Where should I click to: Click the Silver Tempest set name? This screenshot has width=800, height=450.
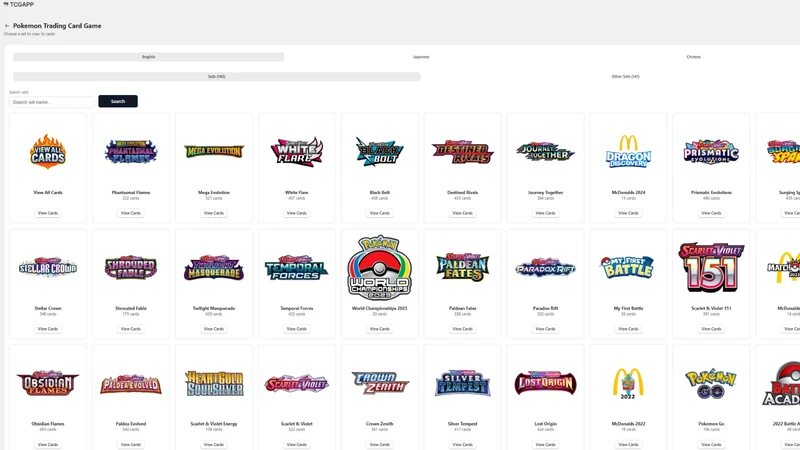pyautogui.click(x=462, y=424)
